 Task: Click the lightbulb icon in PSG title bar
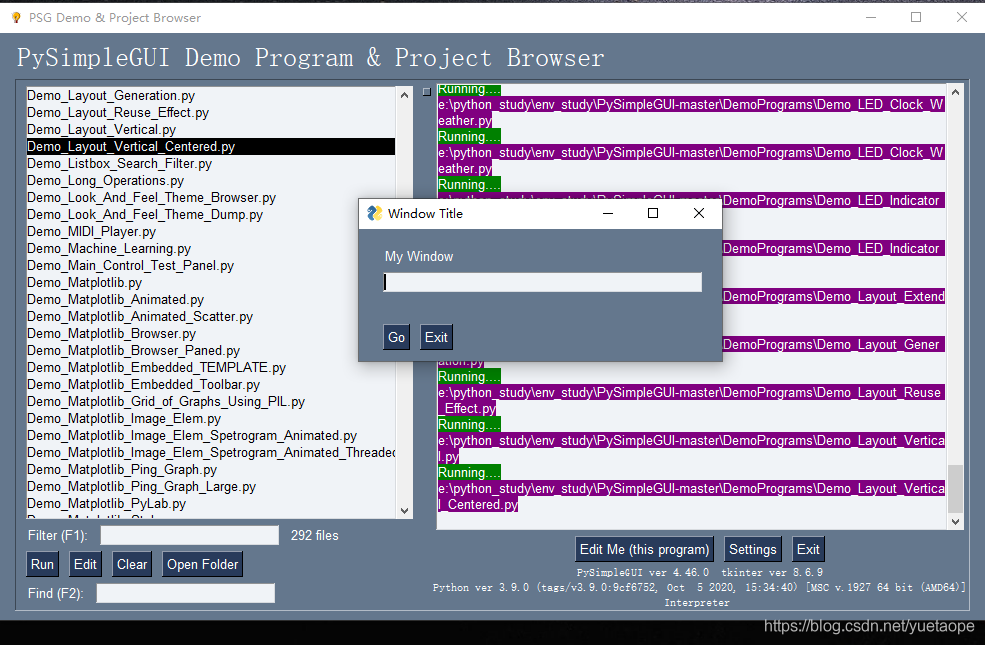click(x=16, y=18)
